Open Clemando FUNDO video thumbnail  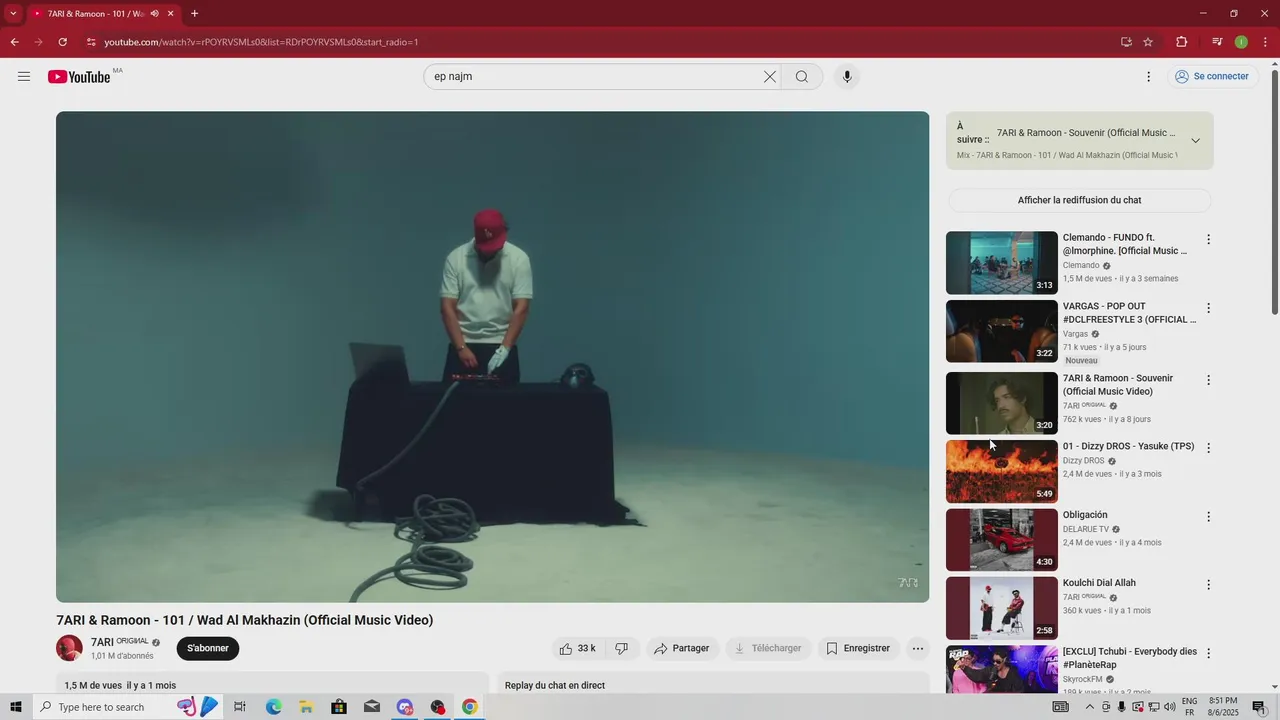click(1001, 263)
